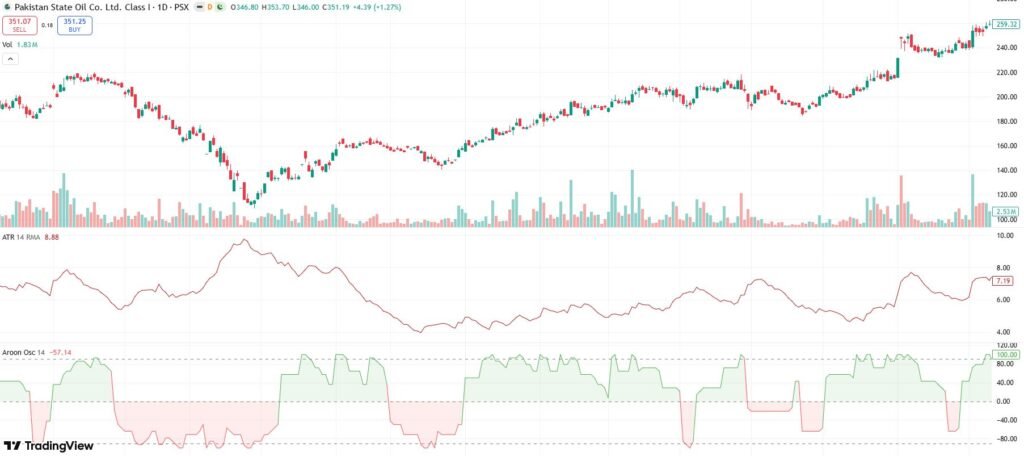
Task: Click the −57.14 Aroon Osc legend value
Action: click(60, 352)
